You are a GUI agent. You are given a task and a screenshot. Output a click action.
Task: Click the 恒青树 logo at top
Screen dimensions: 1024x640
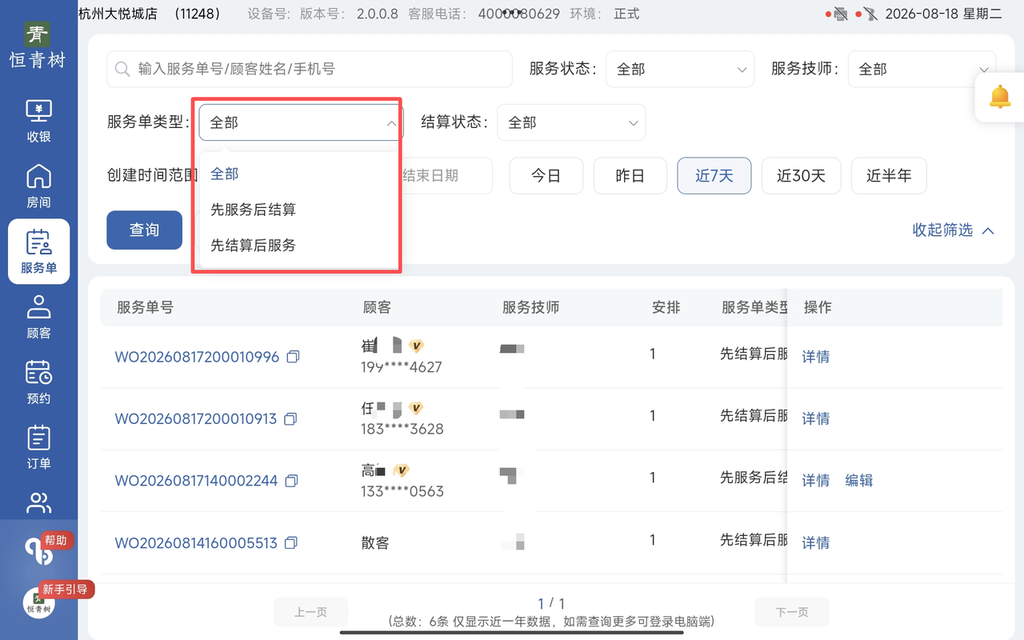[37, 46]
